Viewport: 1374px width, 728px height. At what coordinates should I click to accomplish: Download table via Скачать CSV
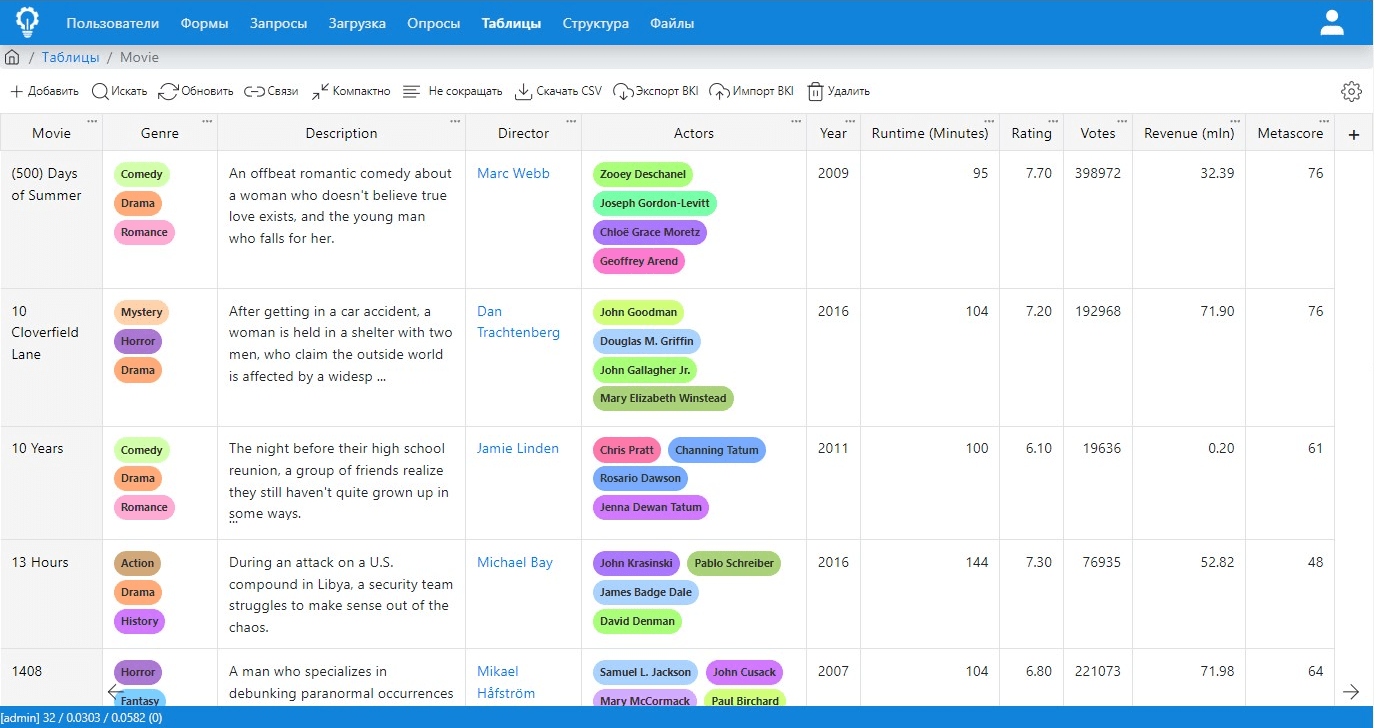(x=558, y=91)
